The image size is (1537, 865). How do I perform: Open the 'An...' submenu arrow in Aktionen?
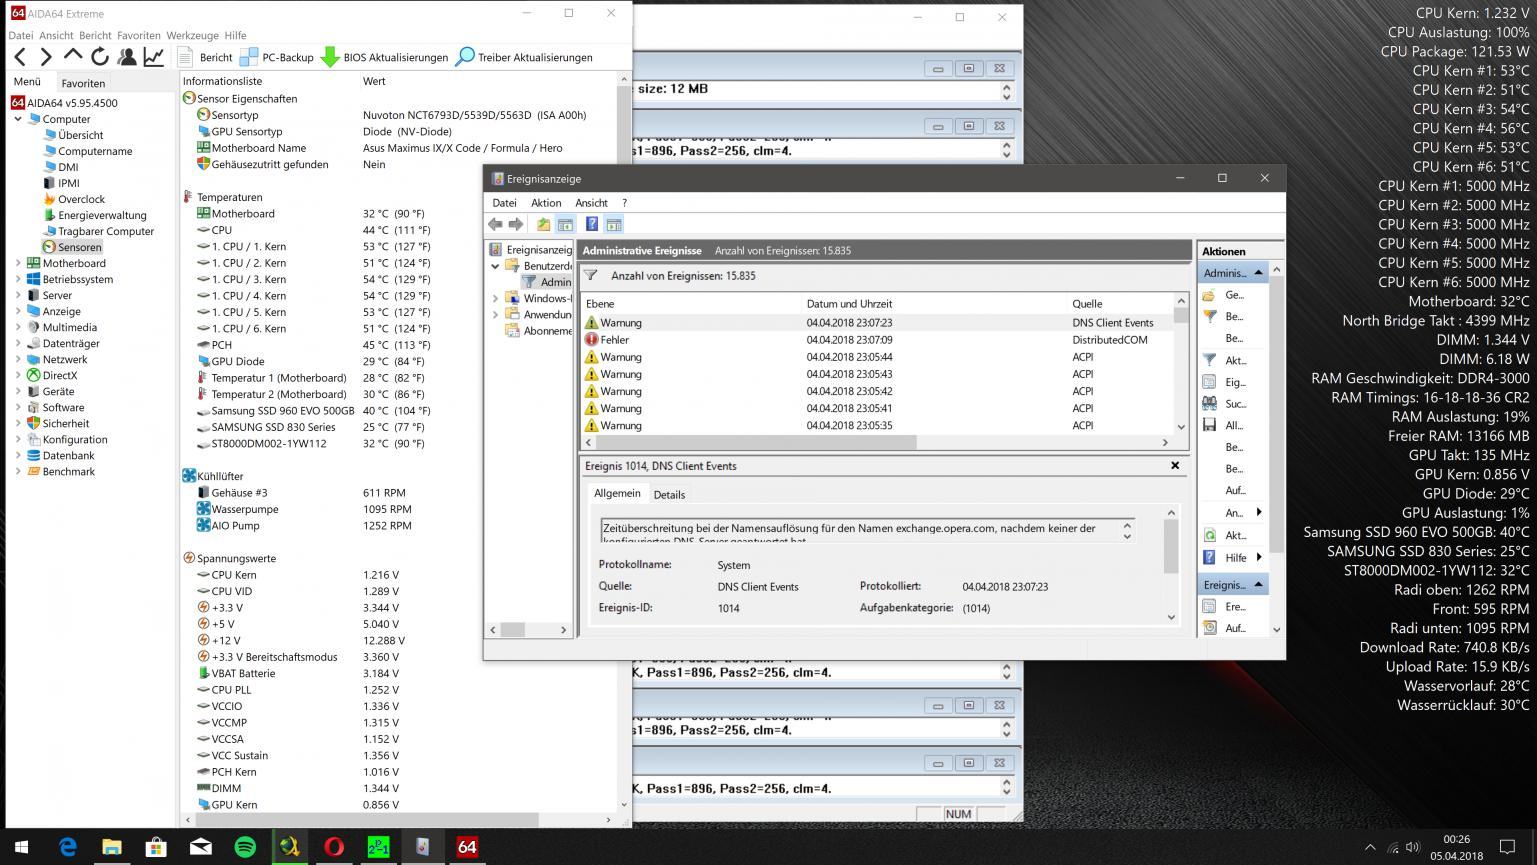pyautogui.click(x=1259, y=512)
